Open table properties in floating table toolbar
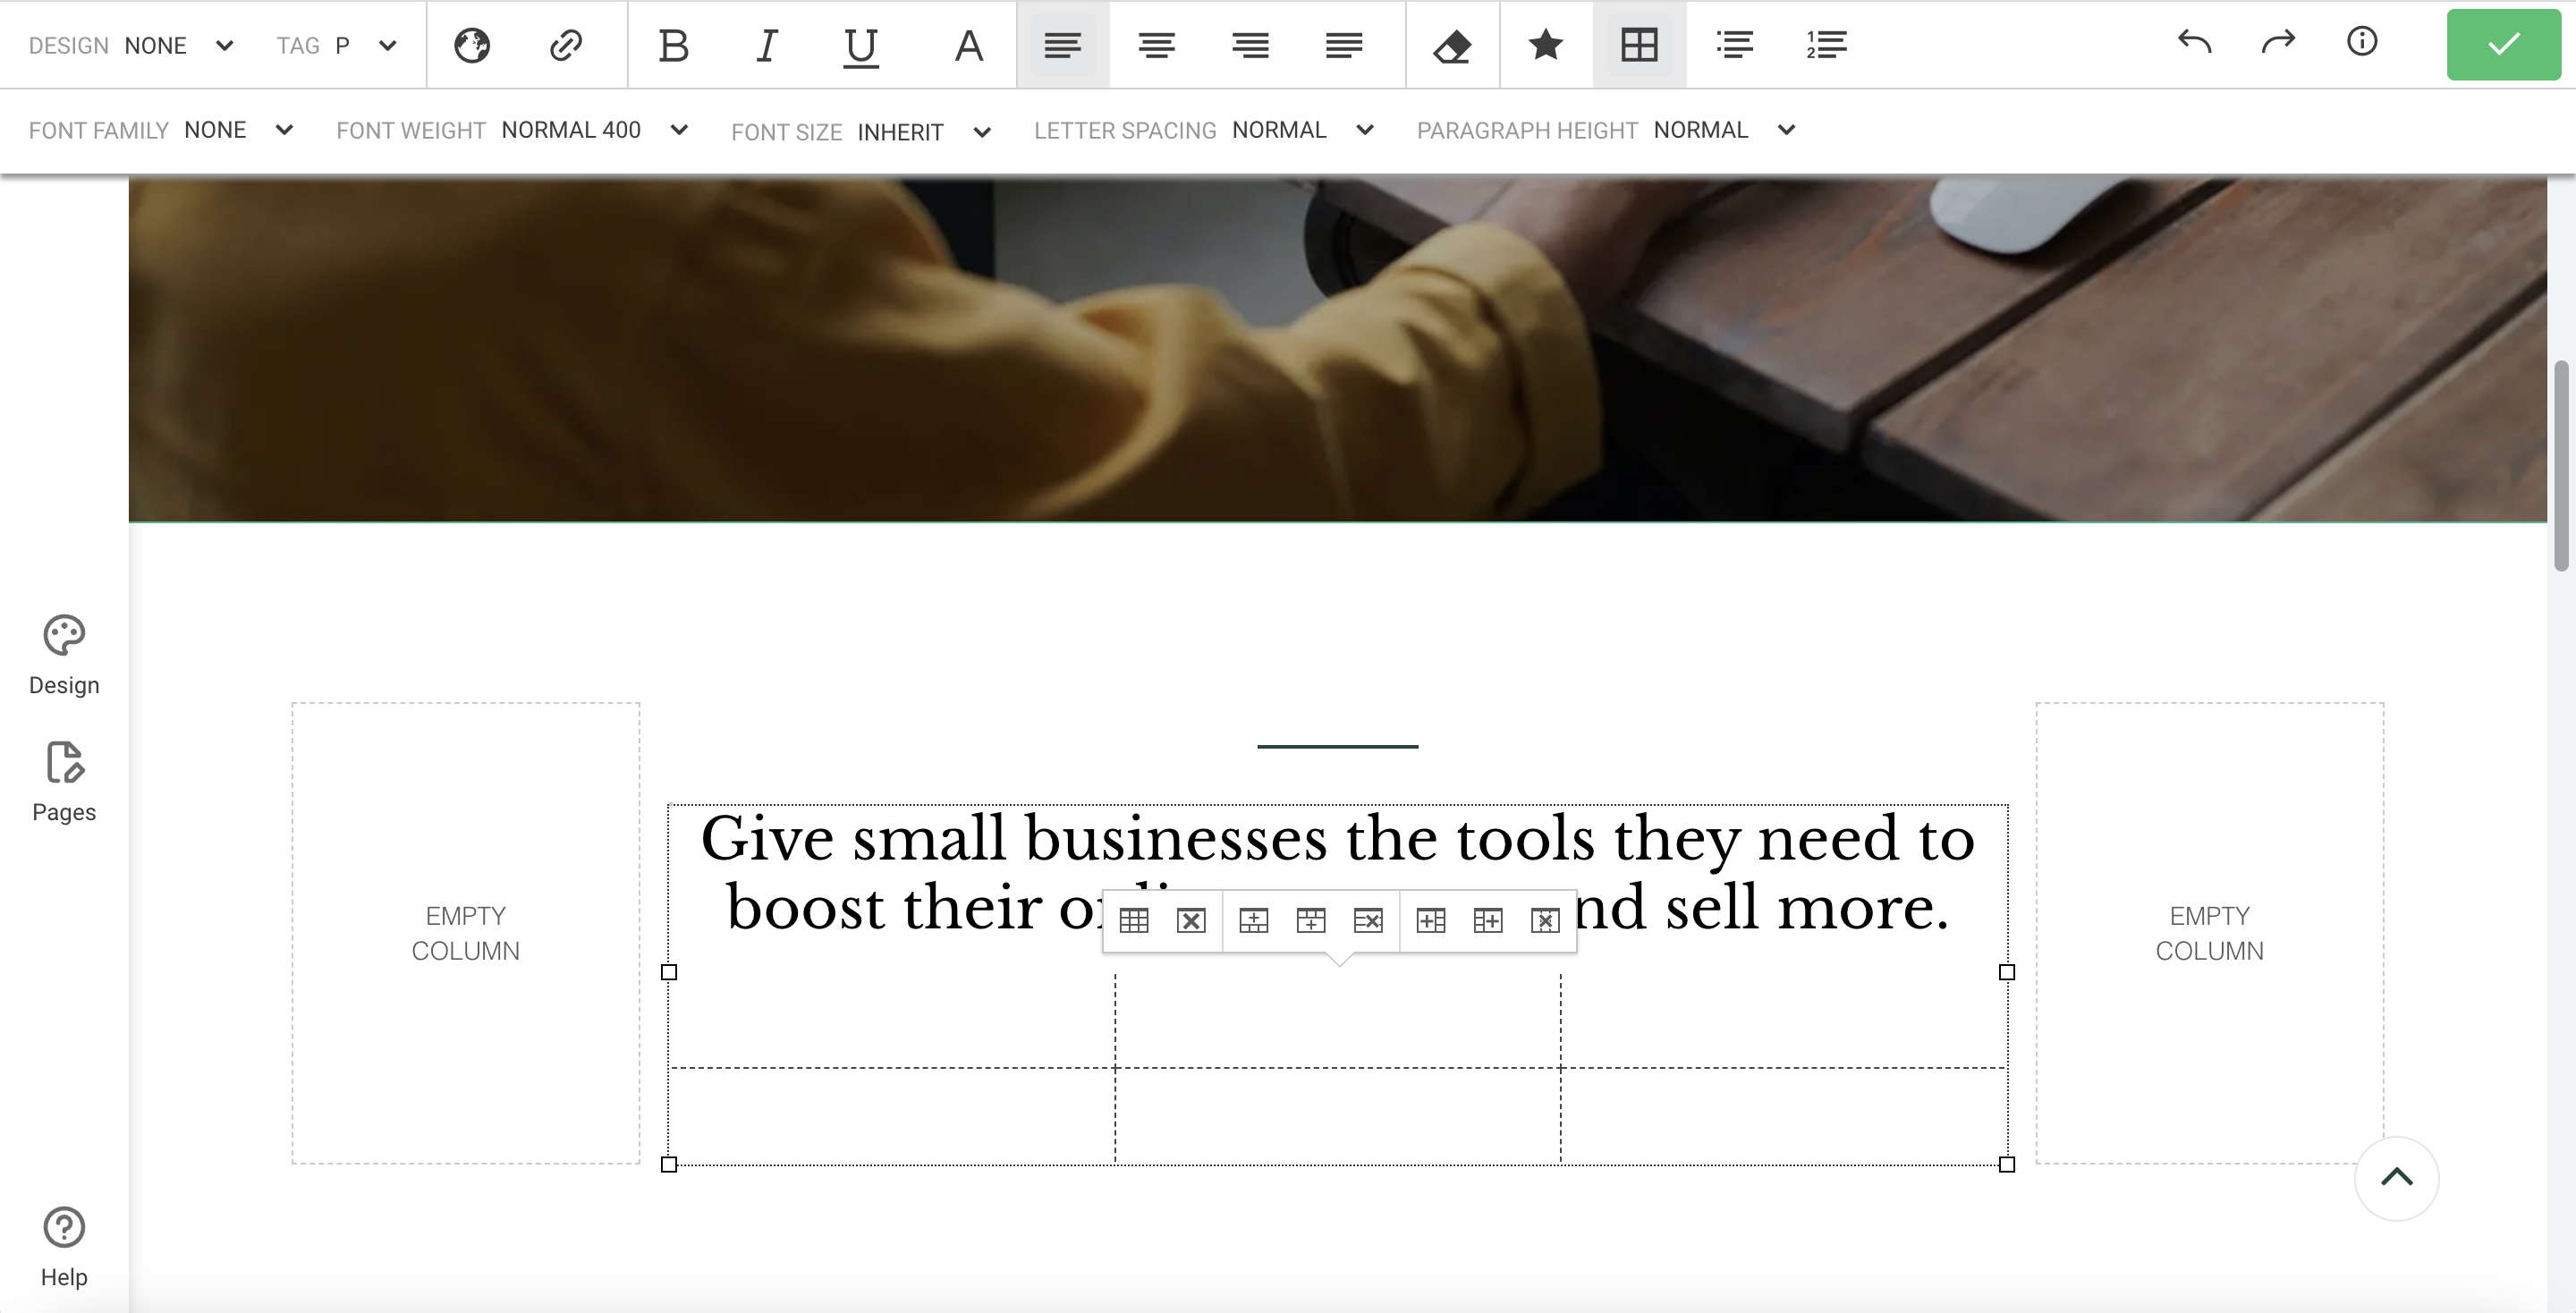The width and height of the screenshot is (2576, 1313). click(1134, 921)
